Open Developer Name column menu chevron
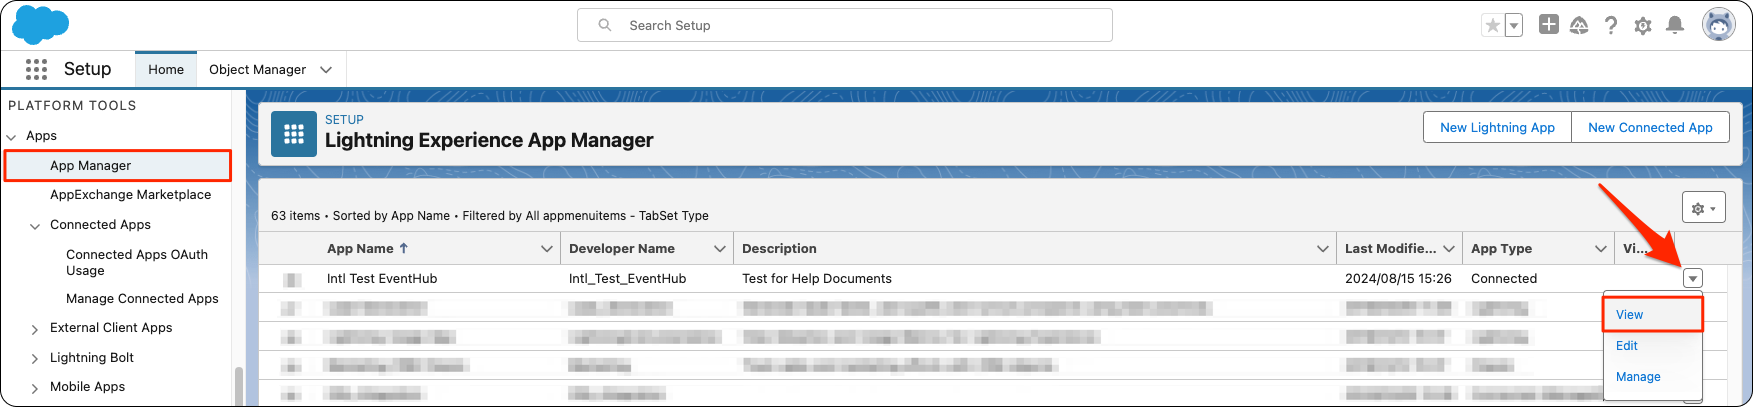This screenshot has height=407, width=1753. tap(720, 249)
